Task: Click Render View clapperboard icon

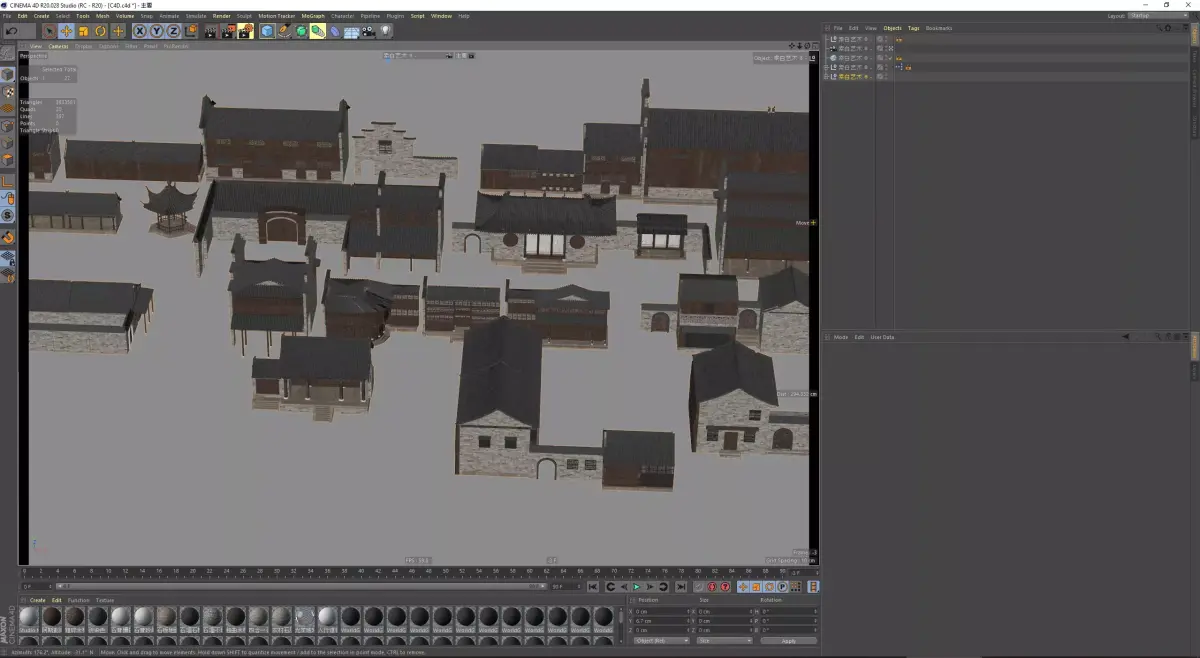Action: click(211, 31)
